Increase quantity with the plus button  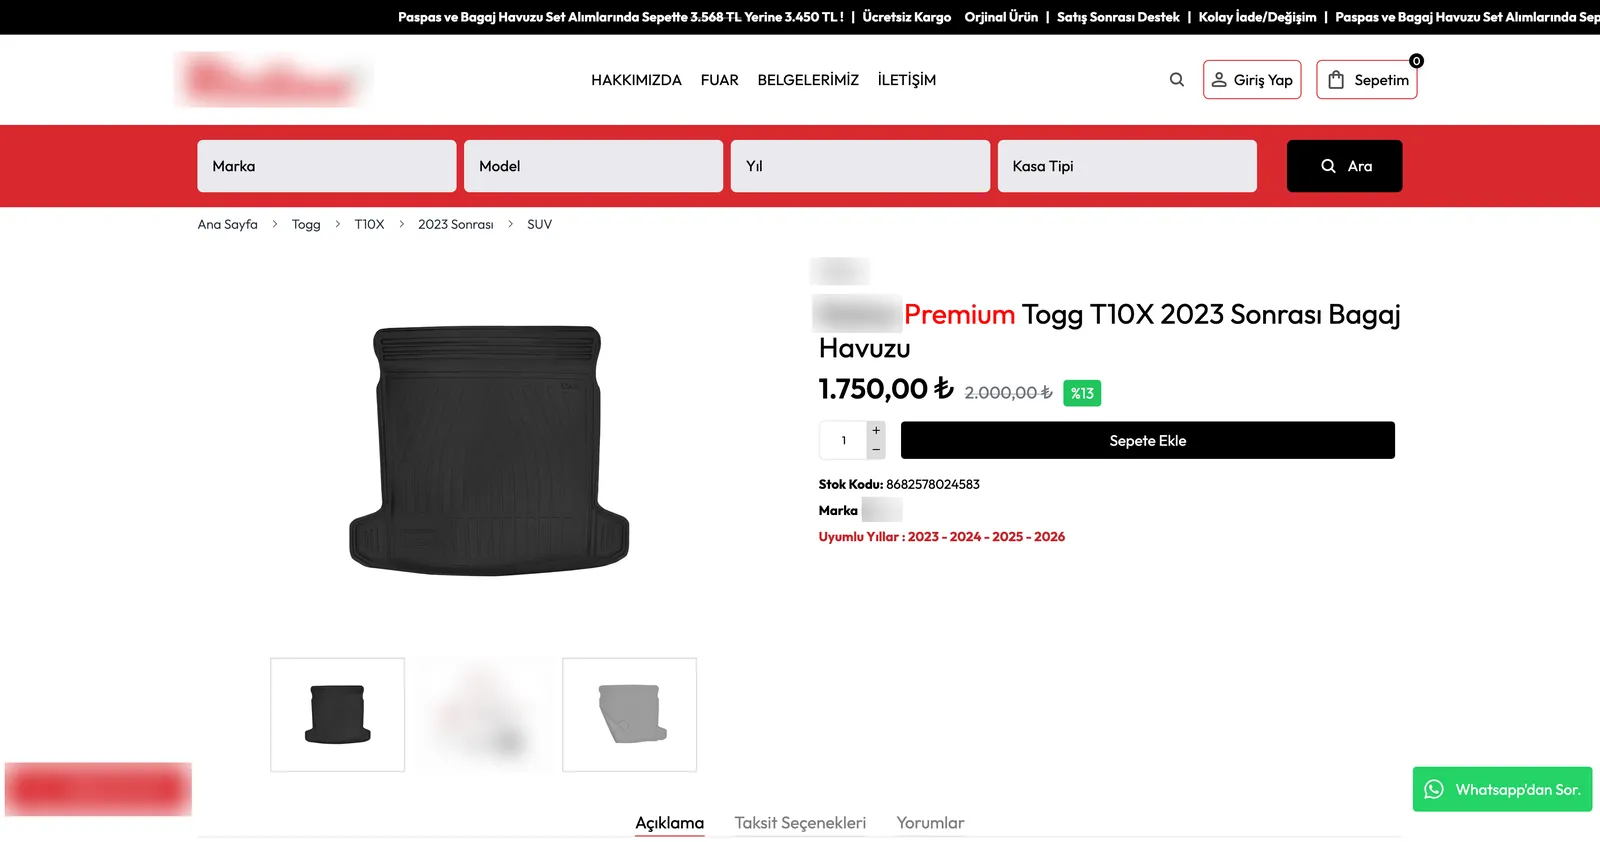click(x=876, y=431)
